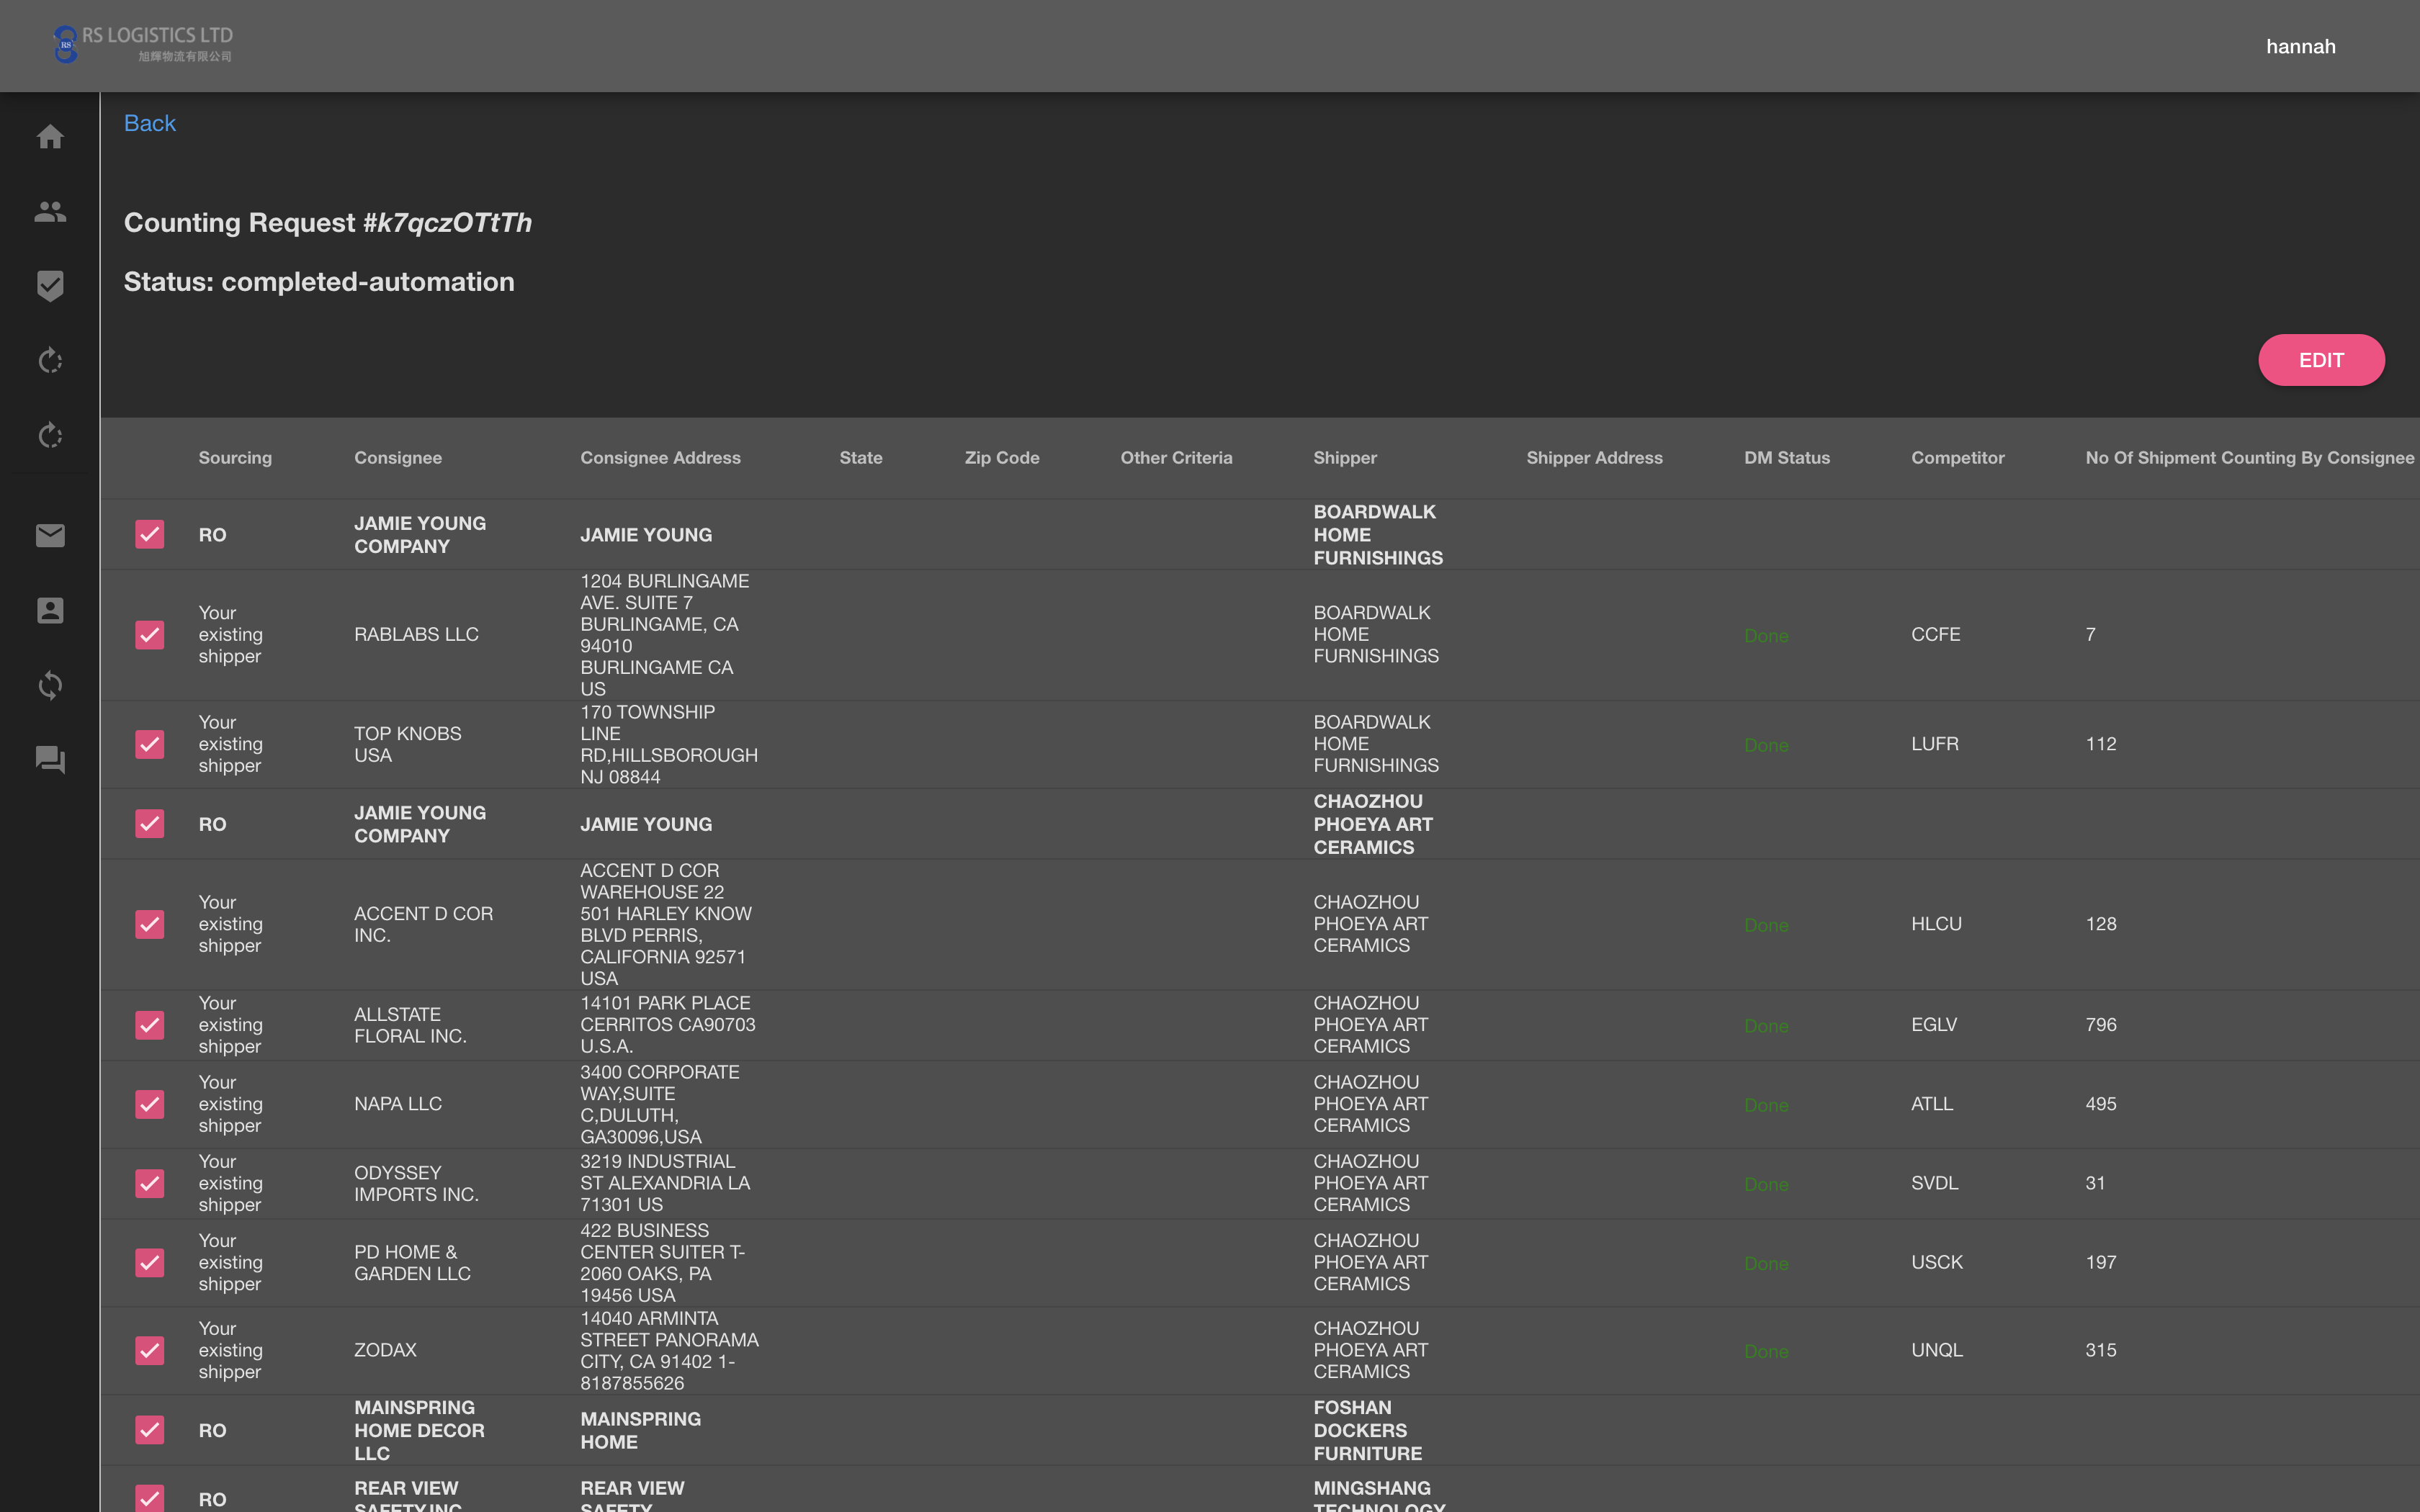Click shipment count 128
The height and width of the screenshot is (1512, 2420).
tap(2100, 924)
